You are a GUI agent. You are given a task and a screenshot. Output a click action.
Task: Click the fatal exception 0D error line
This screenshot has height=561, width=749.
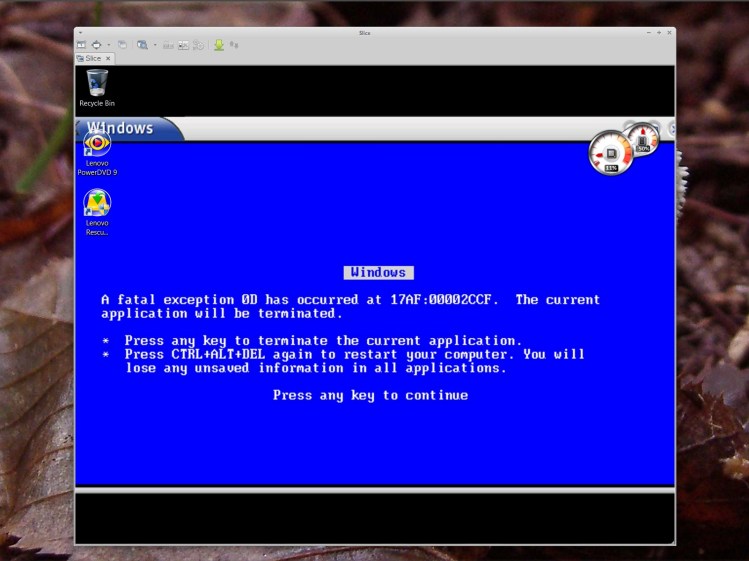tap(351, 300)
